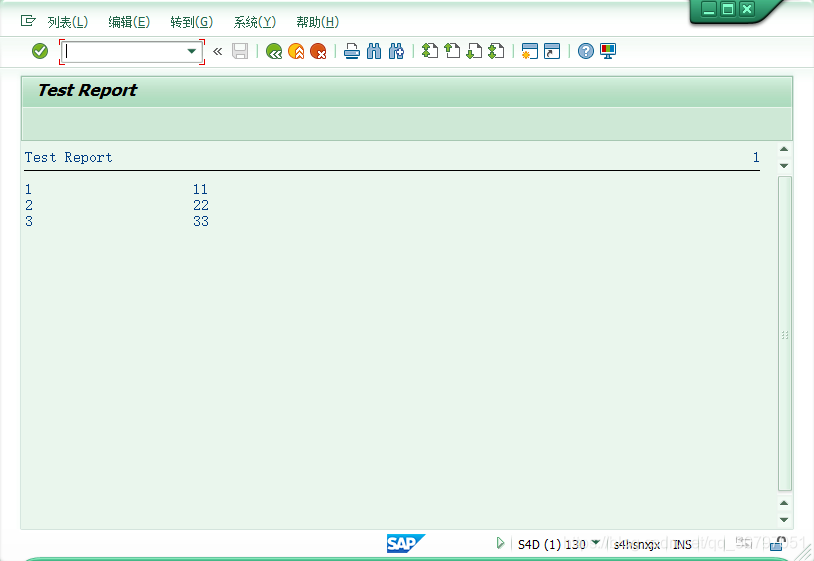Jump to the first page icon
This screenshot has height=561, width=814.
430,51
